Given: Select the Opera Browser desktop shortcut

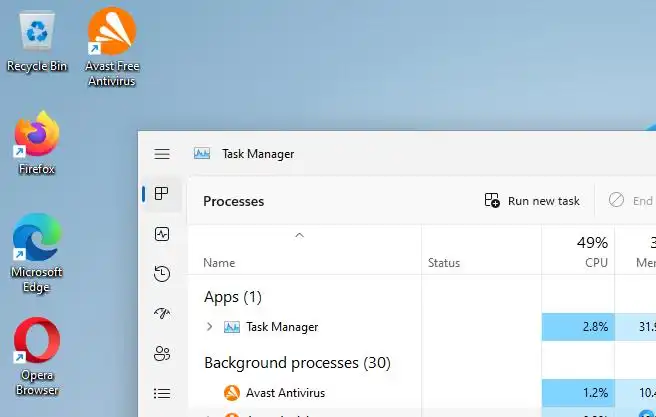Looking at the screenshot, I should click(x=37, y=357).
